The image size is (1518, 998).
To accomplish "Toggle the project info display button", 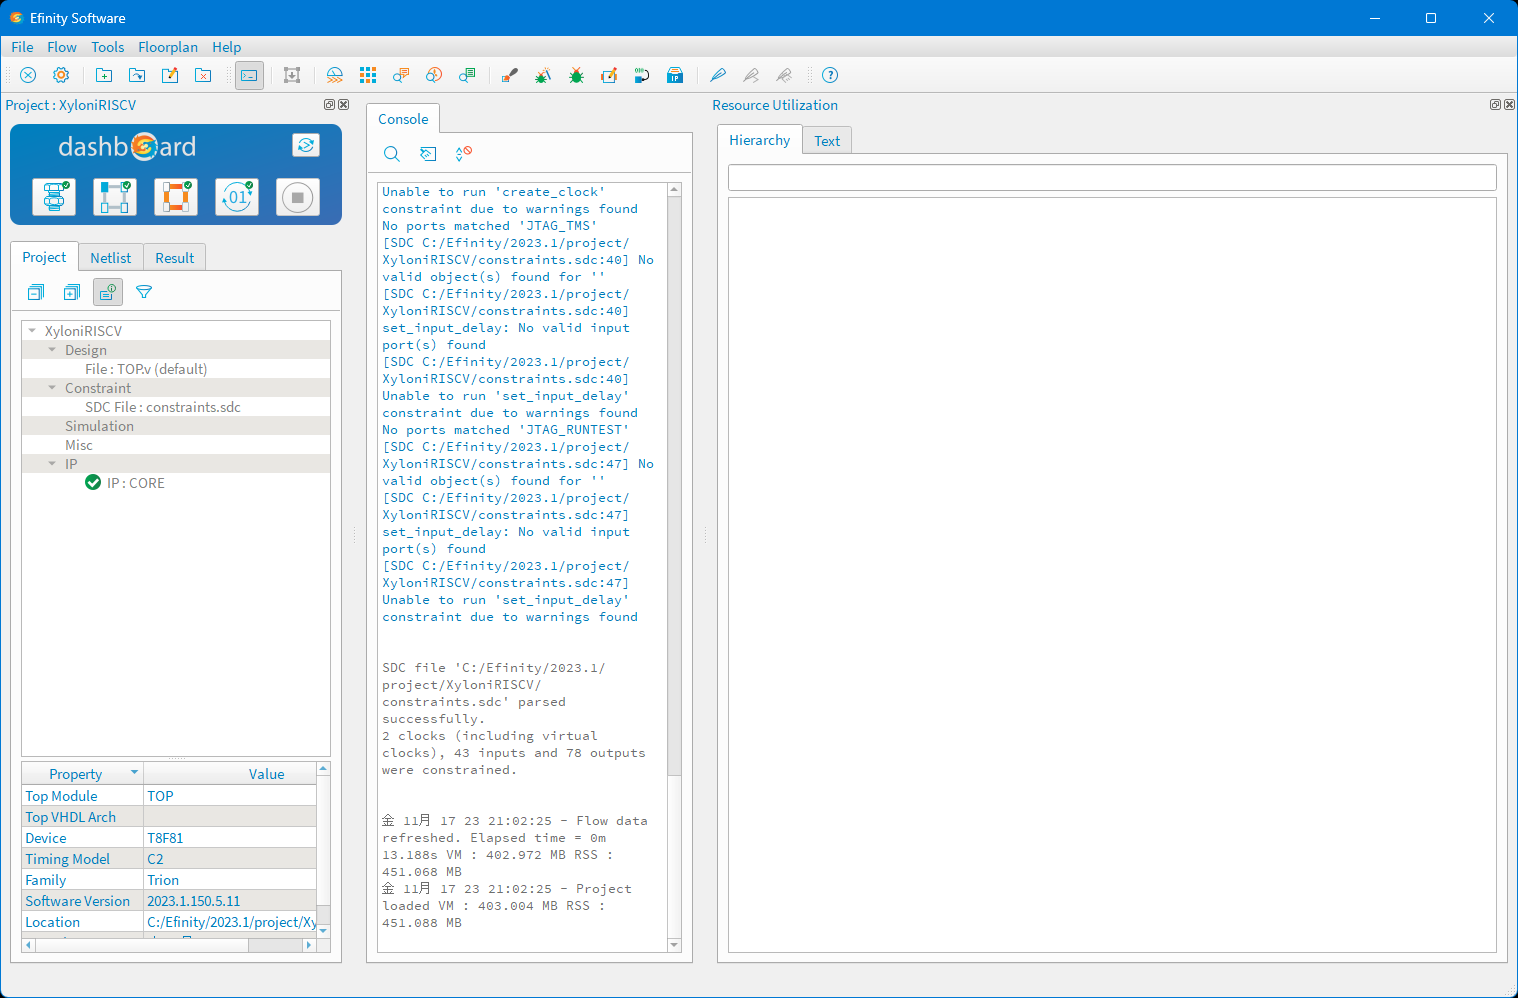I will pos(108,292).
